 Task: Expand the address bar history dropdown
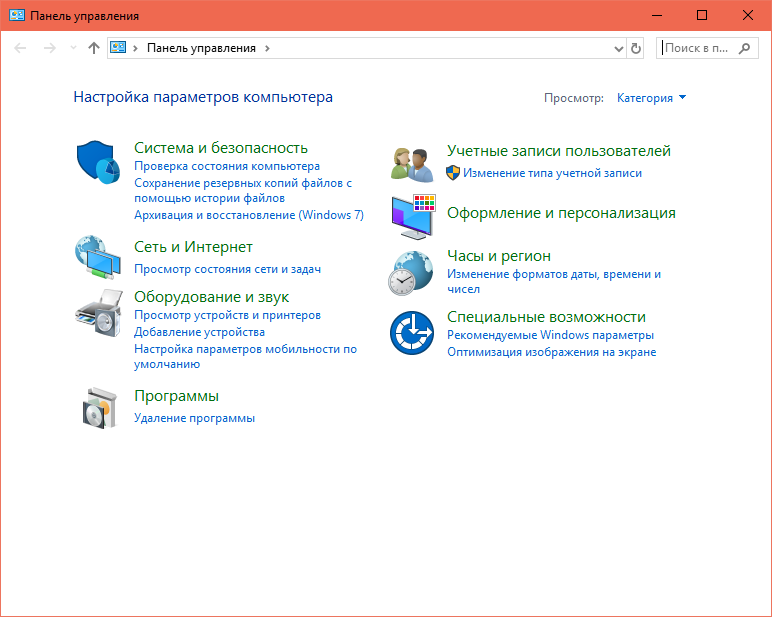[x=619, y=48]
